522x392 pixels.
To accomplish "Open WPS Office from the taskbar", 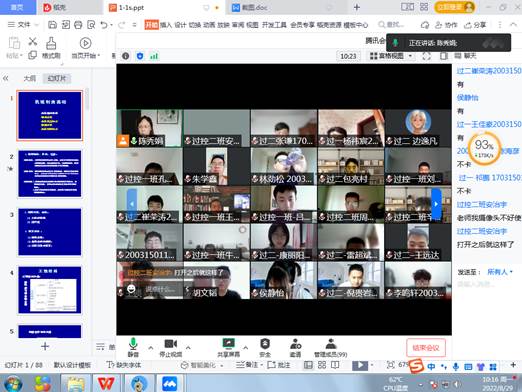I will [106, 383].
